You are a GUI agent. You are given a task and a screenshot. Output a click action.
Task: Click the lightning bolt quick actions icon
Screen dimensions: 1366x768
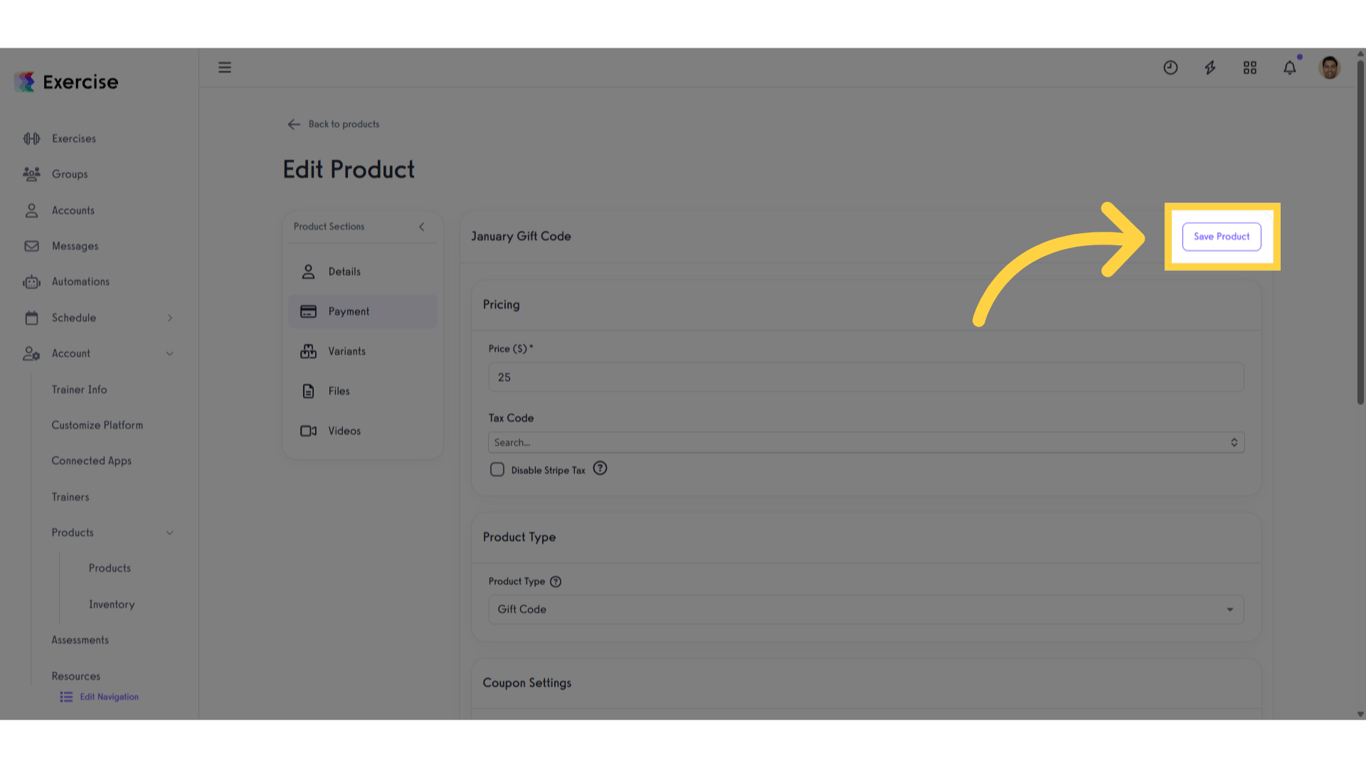pos(1210,67)
